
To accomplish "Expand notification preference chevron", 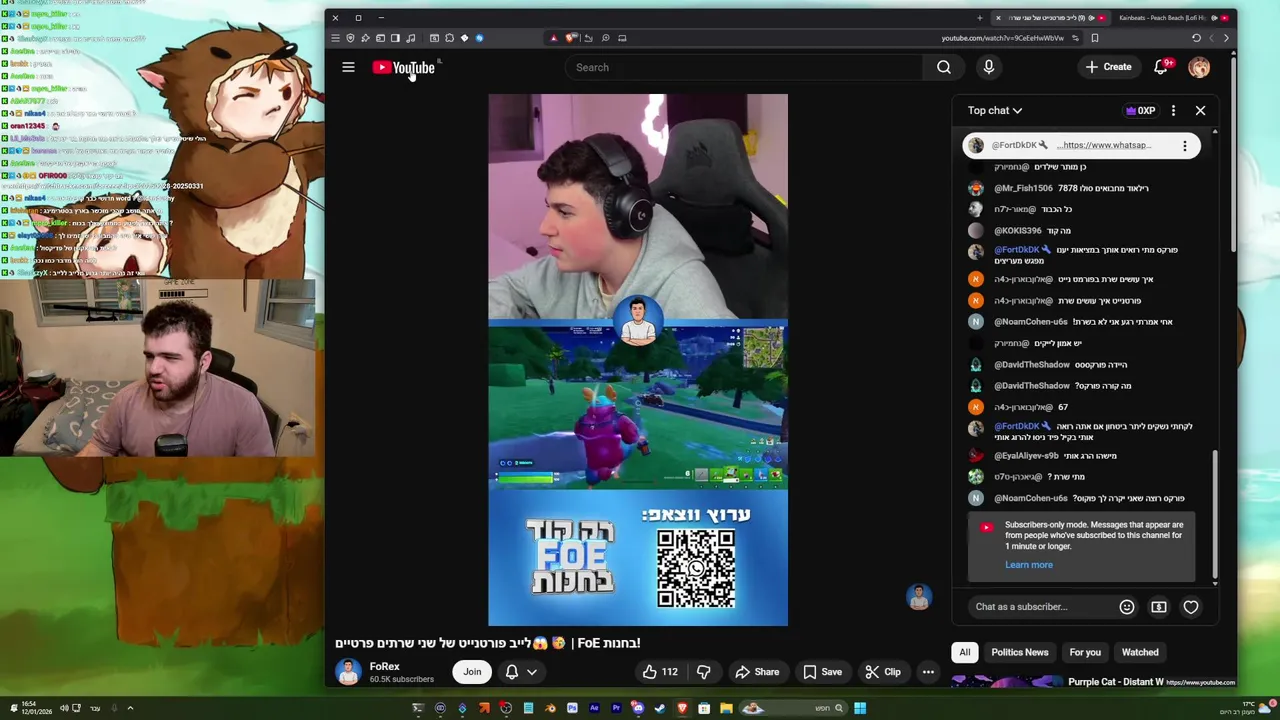I will pos(532,672).
